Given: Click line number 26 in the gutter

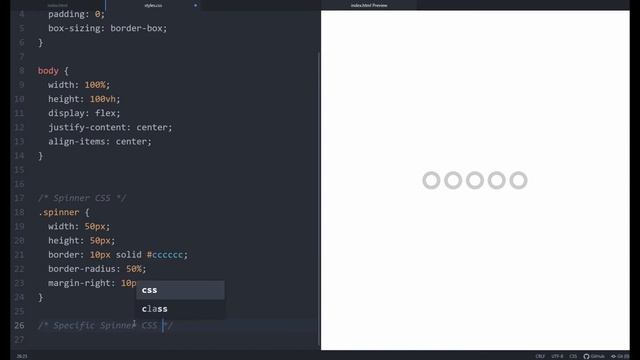Looking at the screenshot, I should coord(19,325).
